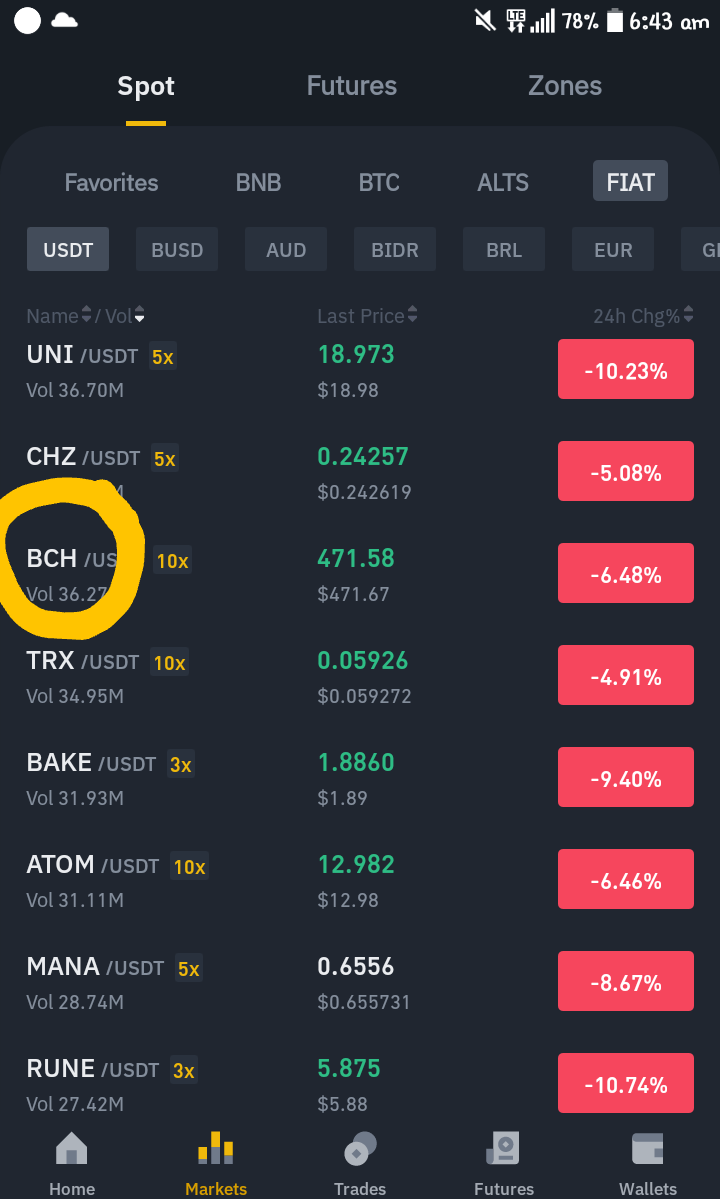Image resolution: width=720 pixels, height=1199 pixels.
Task: Tap the Markets bar chart icon
Action: [216, 1148]
